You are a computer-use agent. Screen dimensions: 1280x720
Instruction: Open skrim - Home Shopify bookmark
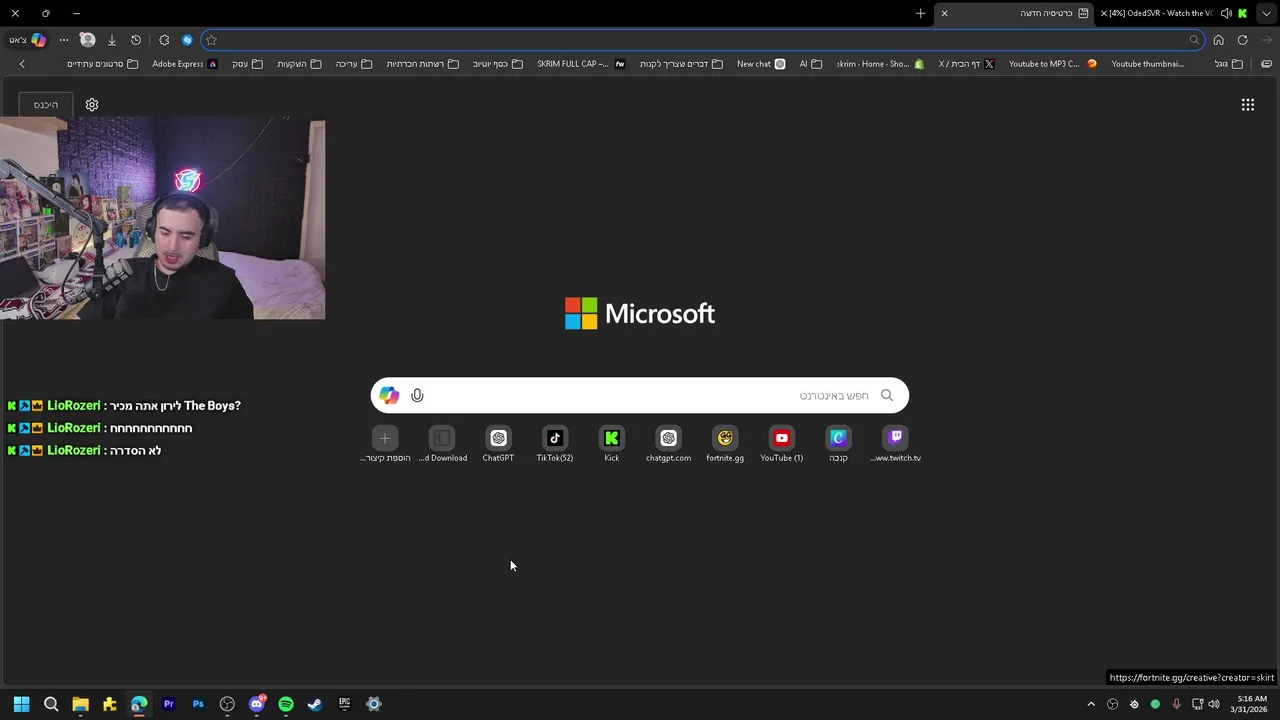[880, 64]
